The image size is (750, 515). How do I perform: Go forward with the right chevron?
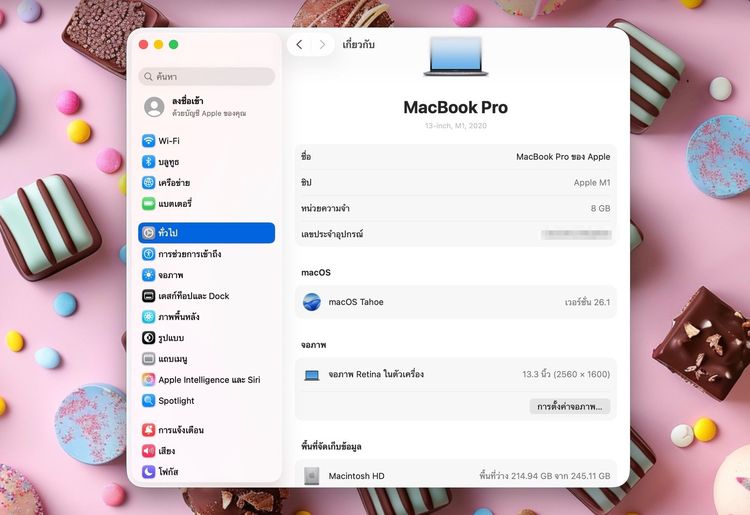point(322,45)
